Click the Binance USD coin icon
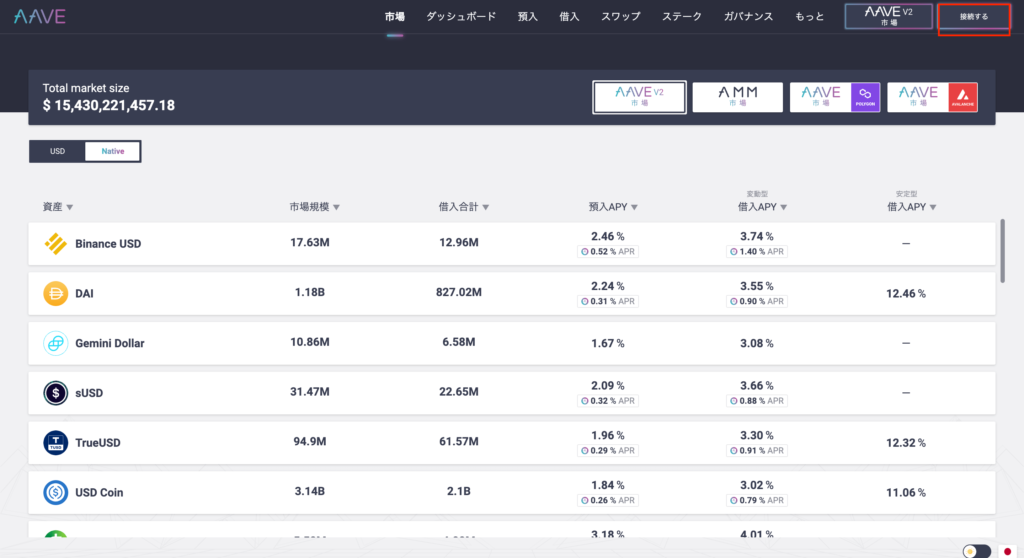Screen dimensions: 1024x558 (56, 244)
